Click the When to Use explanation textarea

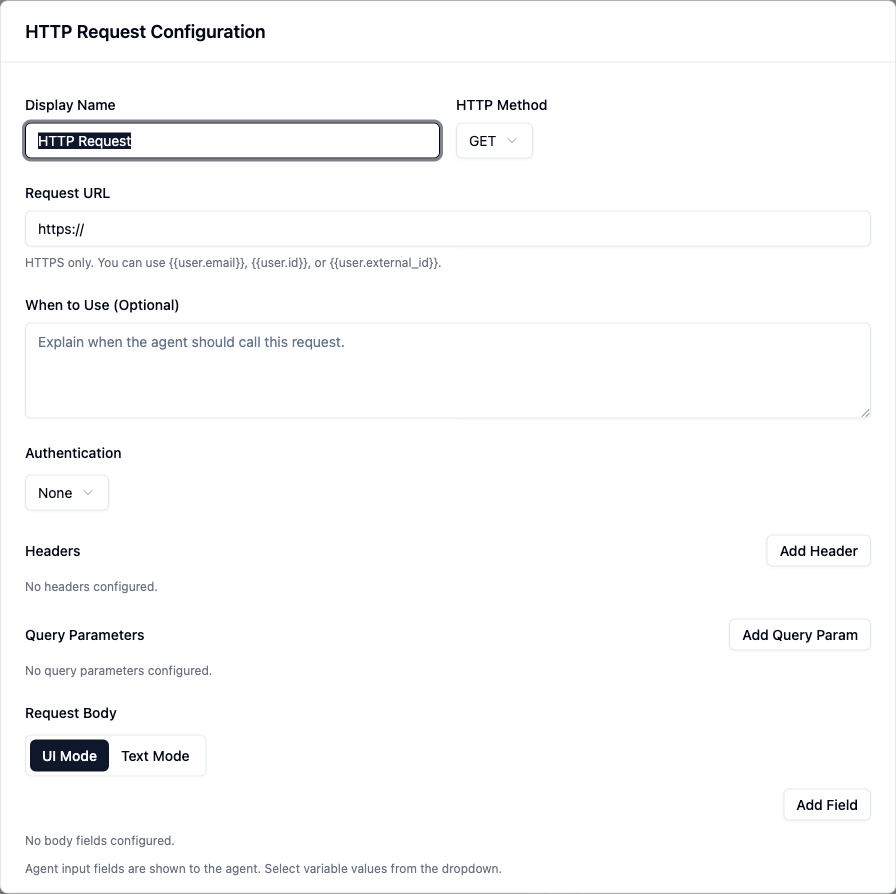click(448, 370)
